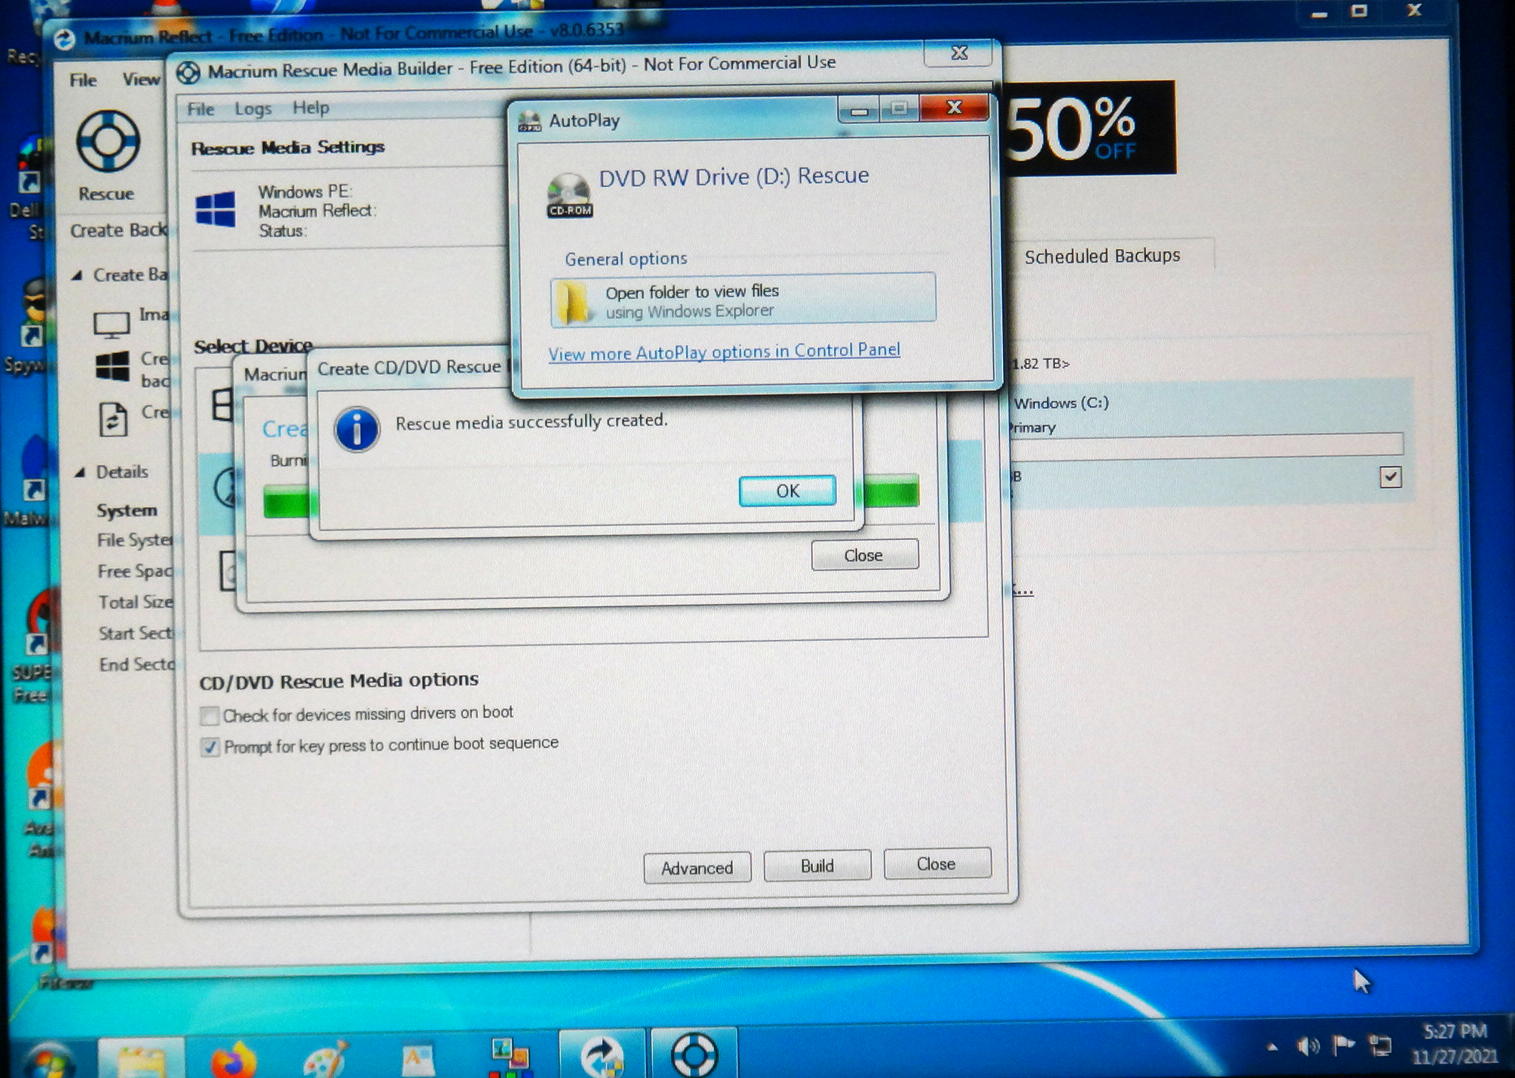
Task: Click Close in the burning progress dialog
Action: (x=864, y=555)
